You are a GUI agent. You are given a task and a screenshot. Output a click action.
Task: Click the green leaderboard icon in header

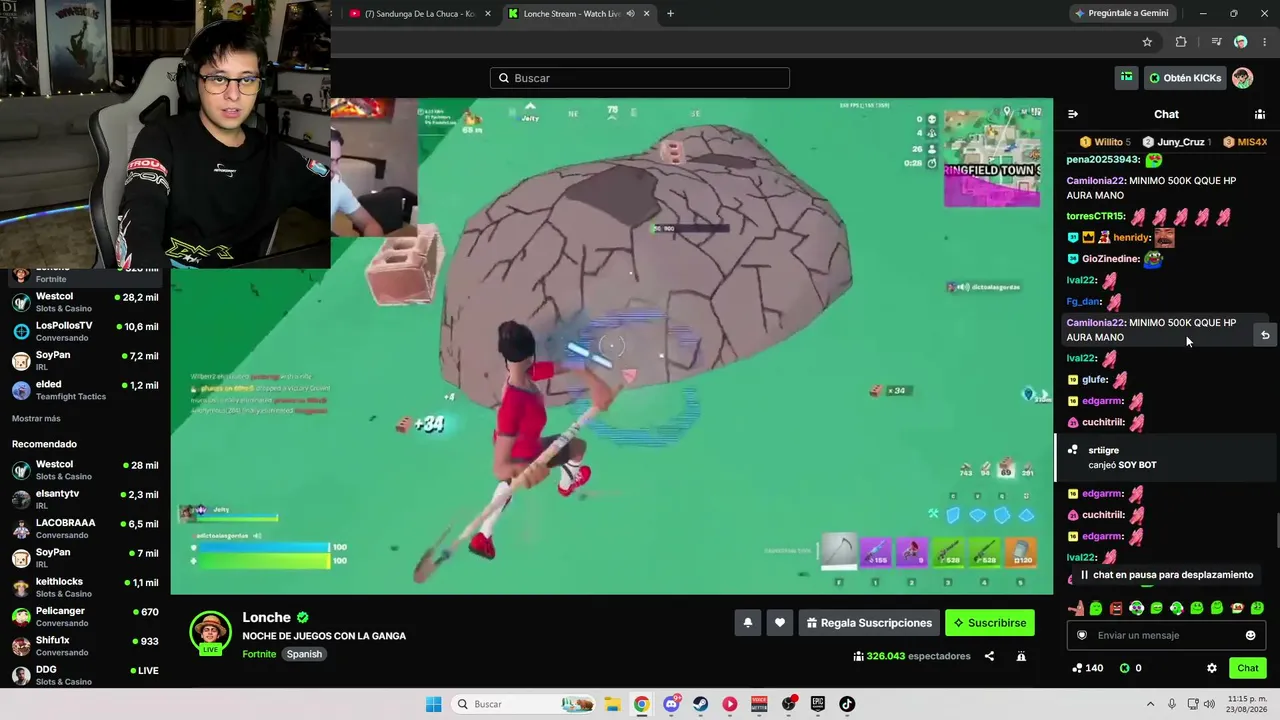point(1127,77)
